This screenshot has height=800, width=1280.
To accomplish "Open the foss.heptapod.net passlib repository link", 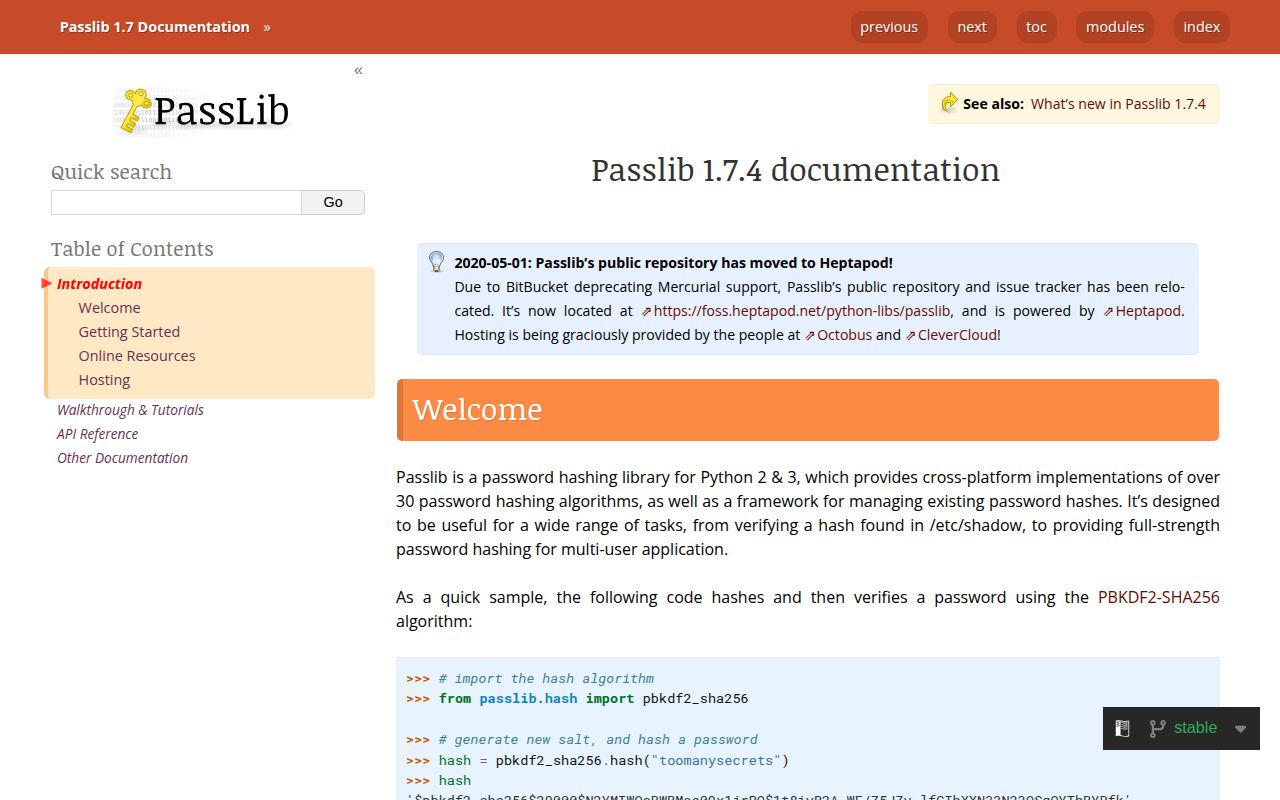I will (796, 311).
